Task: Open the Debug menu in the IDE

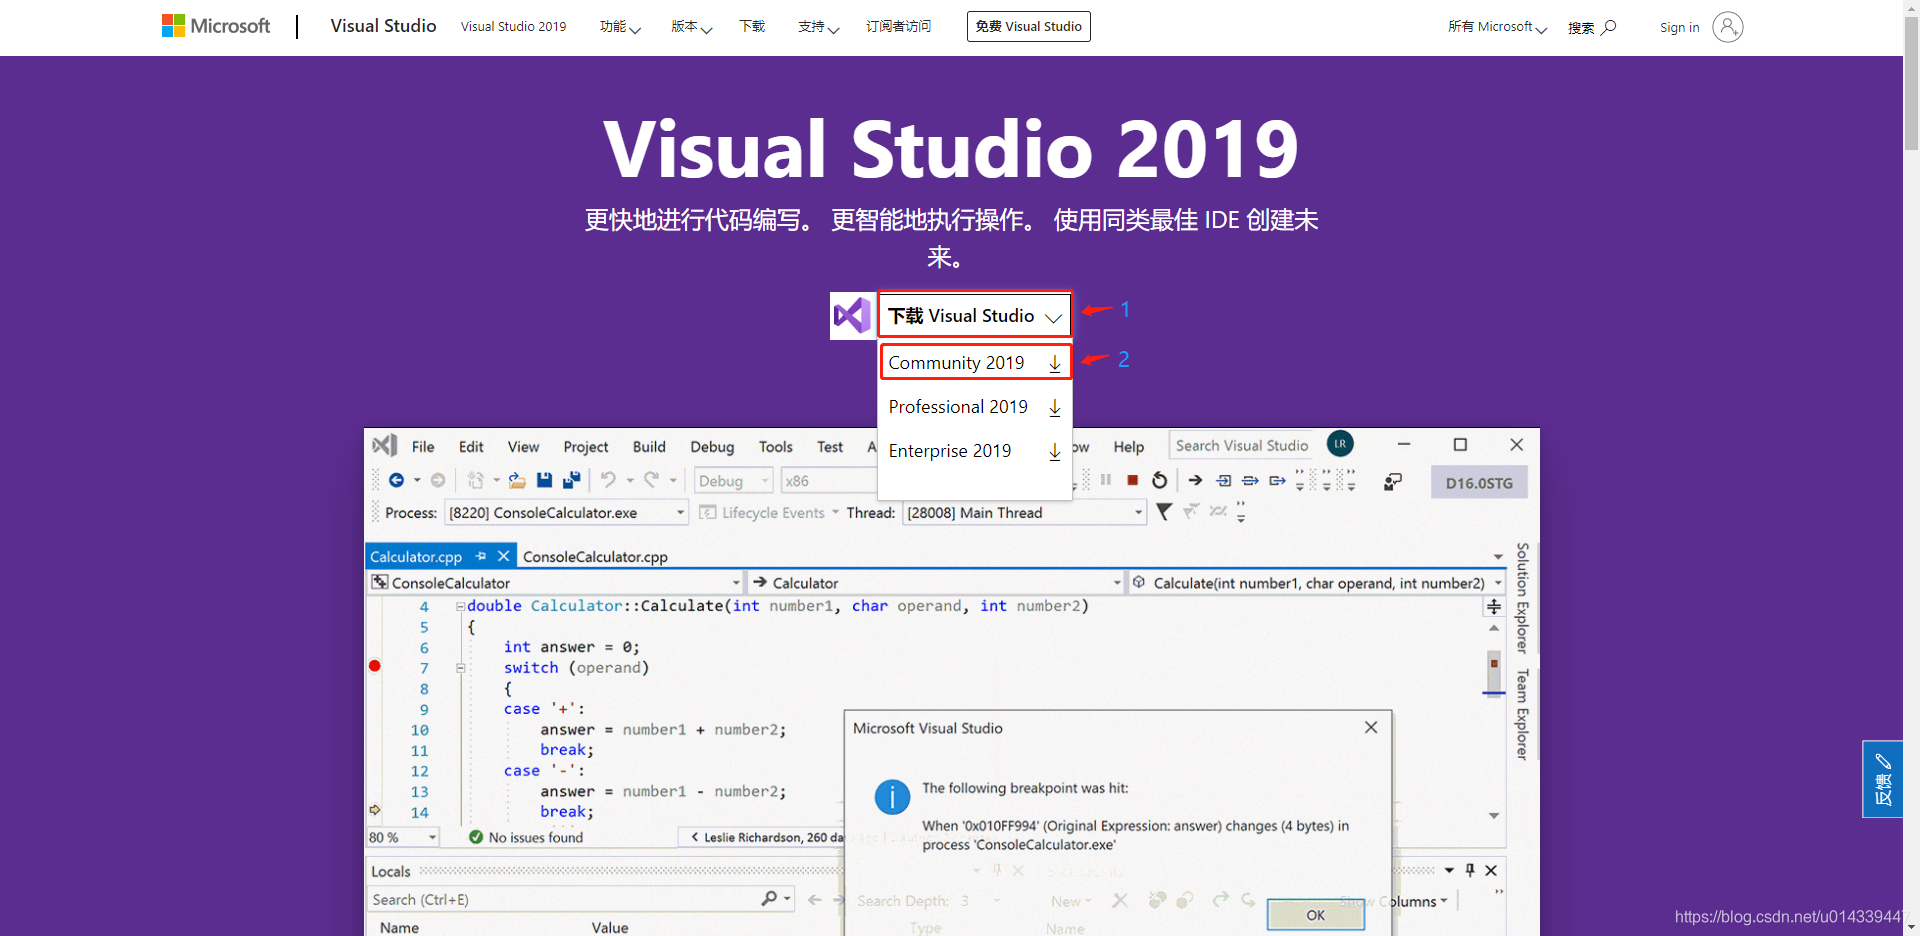Action: pos(712,447)
